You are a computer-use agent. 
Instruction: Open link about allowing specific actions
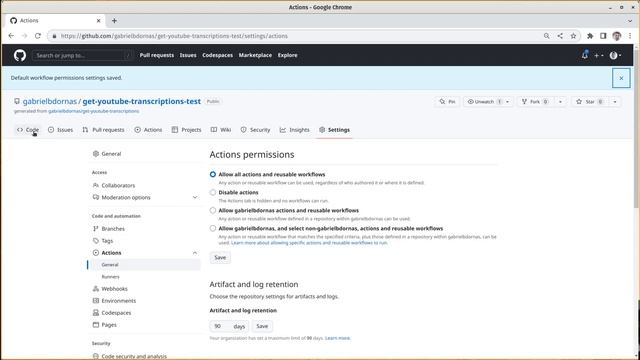pos(309,243)
